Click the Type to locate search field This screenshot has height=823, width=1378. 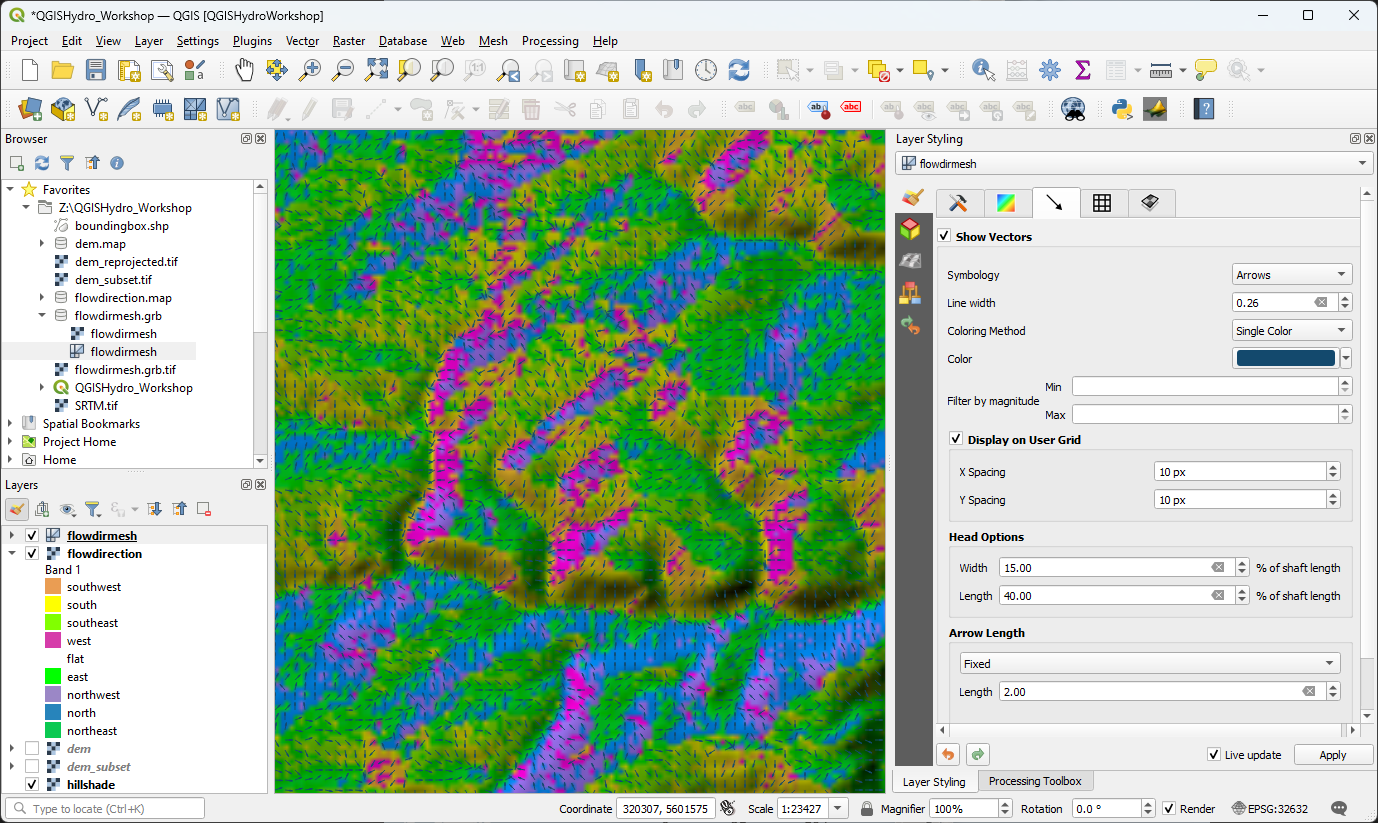click(105, 807)
